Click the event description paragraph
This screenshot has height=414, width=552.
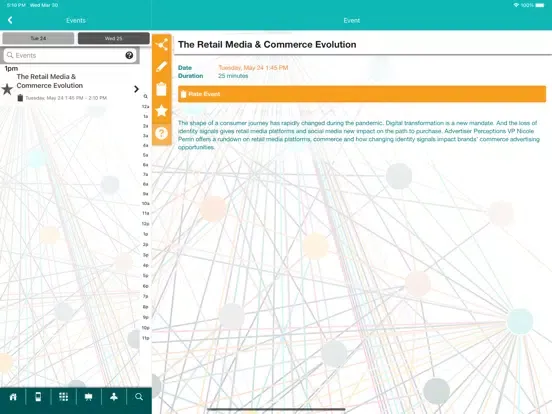[x=359, y=135]
